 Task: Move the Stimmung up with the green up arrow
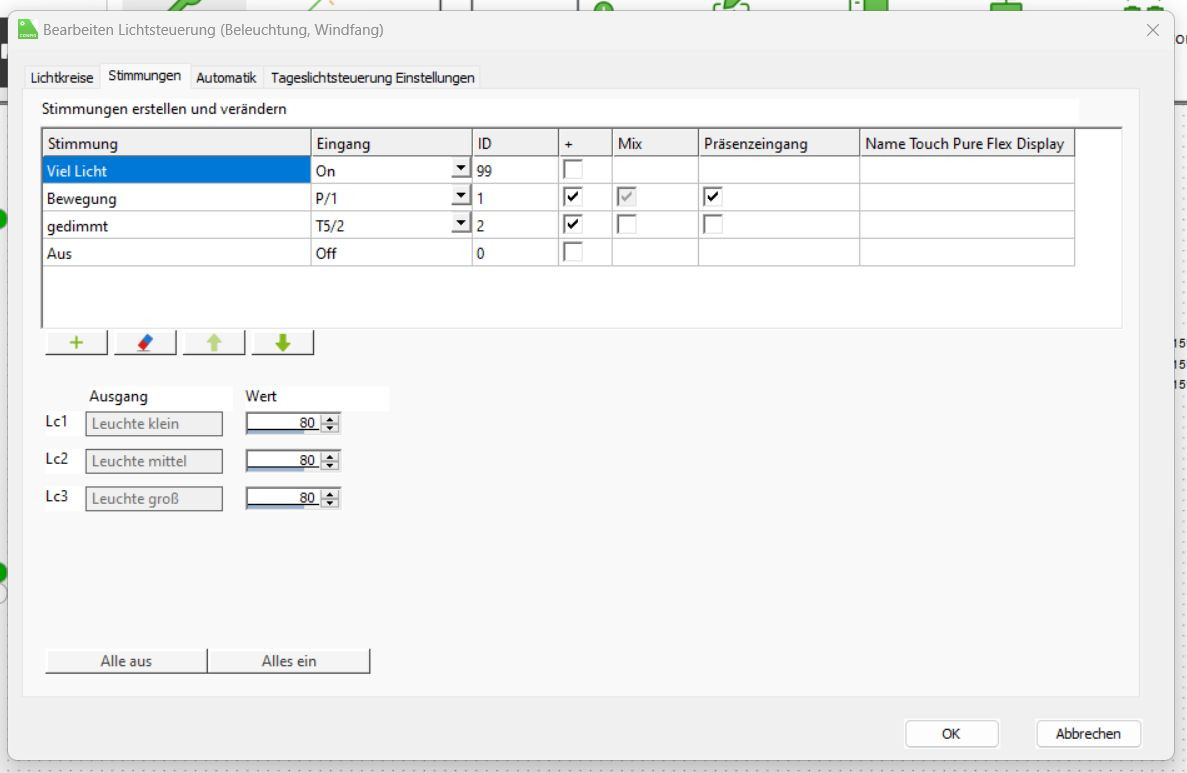point(213,343)
